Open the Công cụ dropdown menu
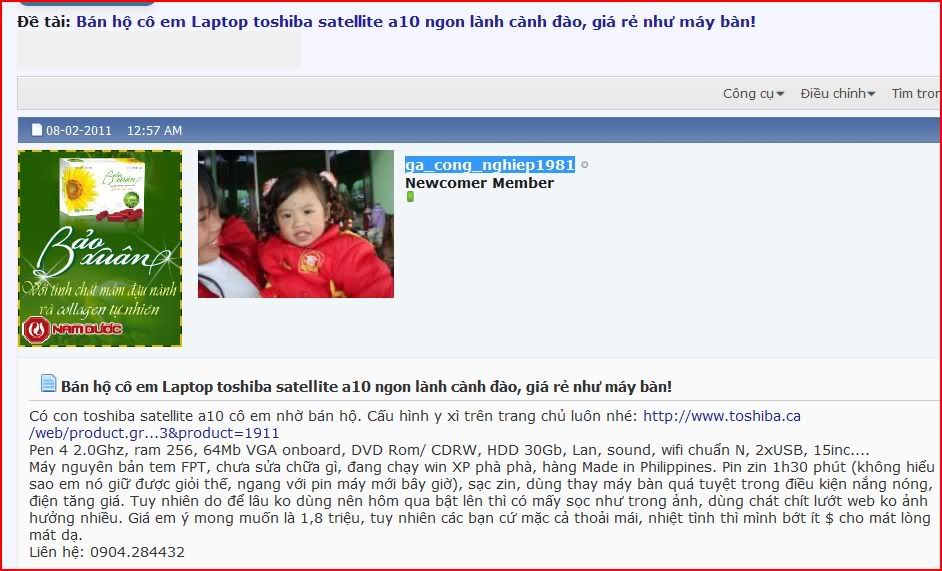The height and width of the screenshot is (571, 942). (753, 94)
